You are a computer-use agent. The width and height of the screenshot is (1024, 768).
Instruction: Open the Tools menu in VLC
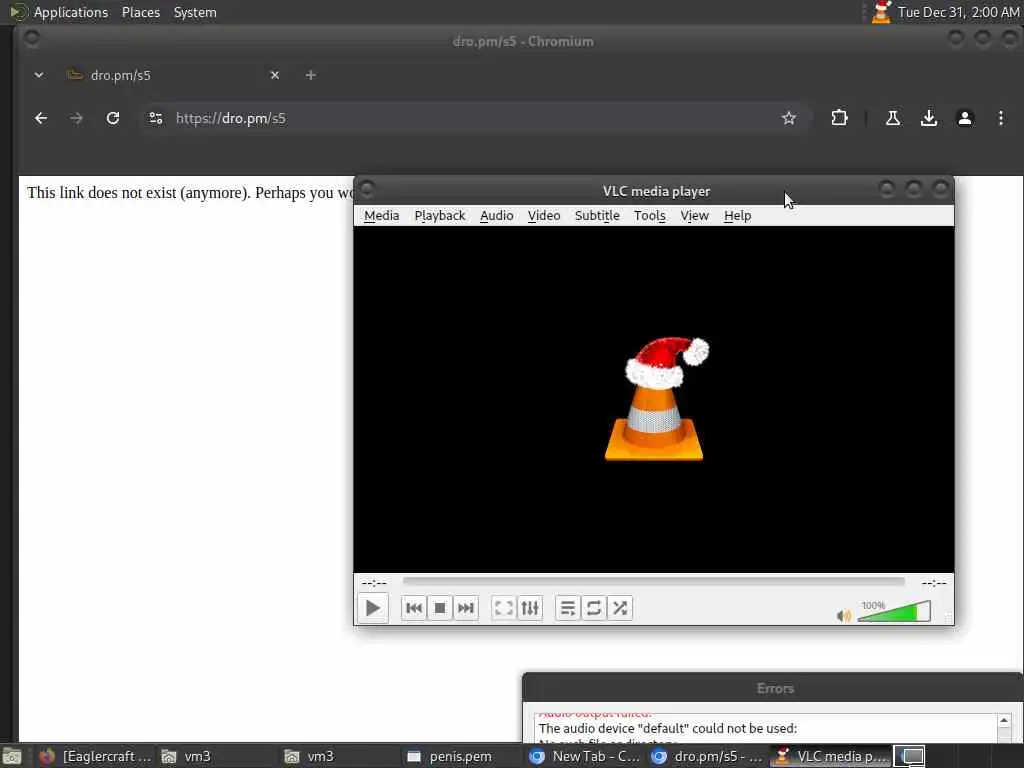649,216
